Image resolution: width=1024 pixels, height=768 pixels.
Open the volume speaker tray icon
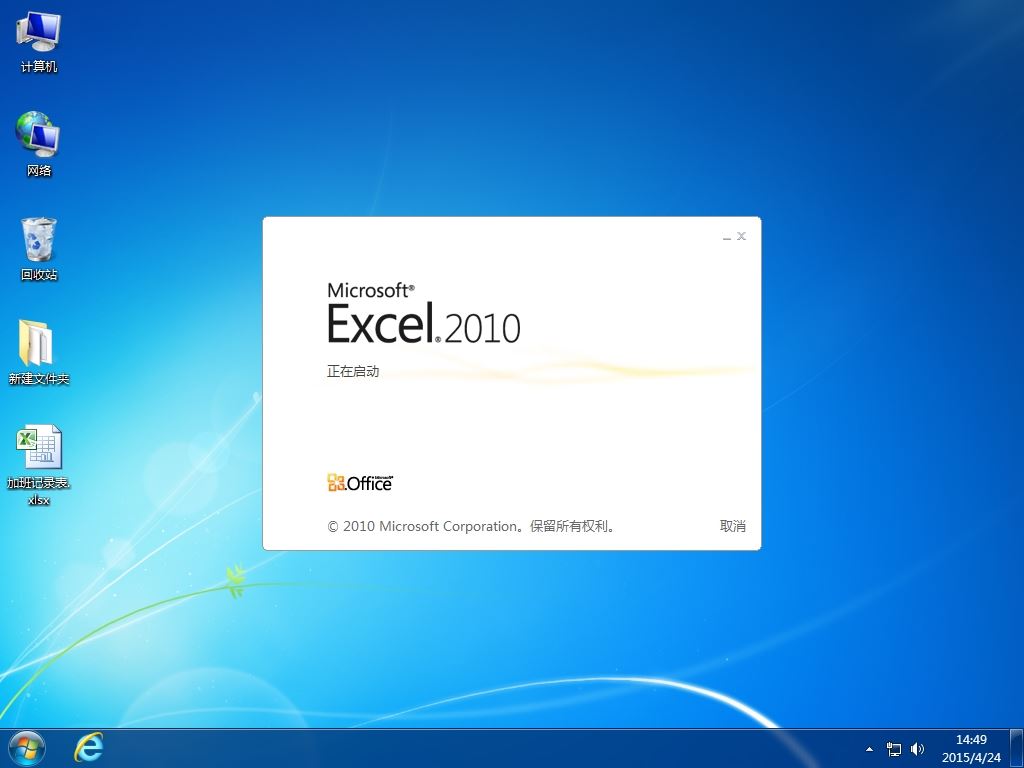point(918,749)
